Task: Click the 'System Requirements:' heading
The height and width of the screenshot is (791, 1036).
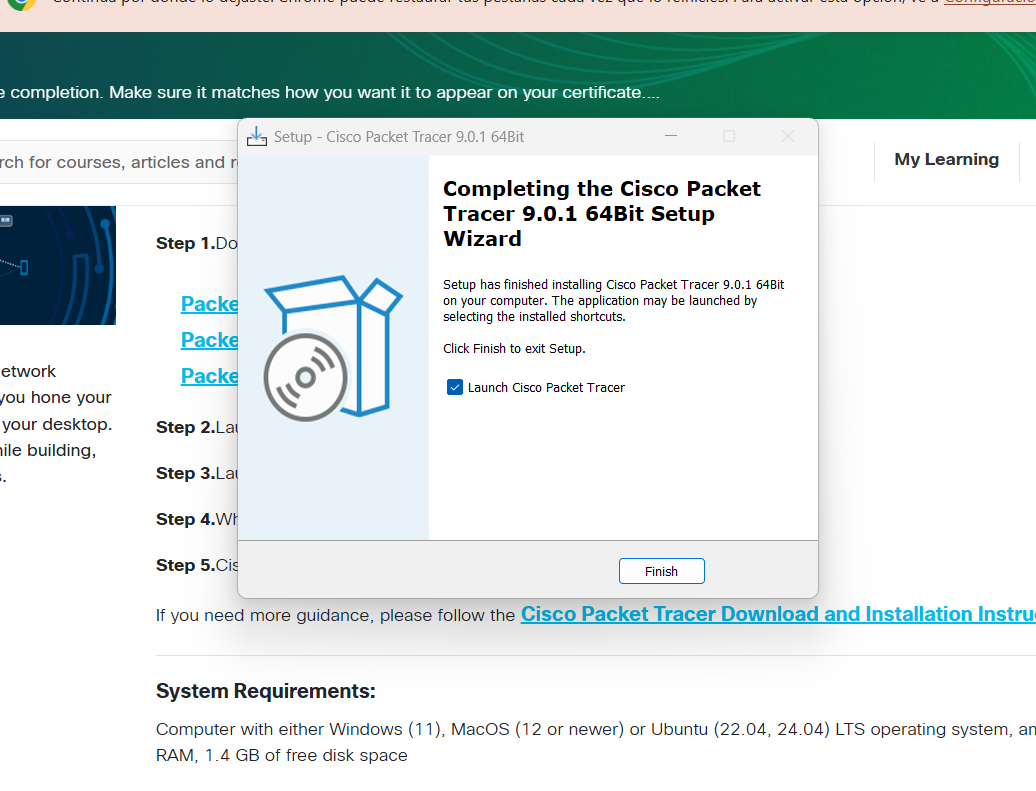Action: pyautogui.click(x=266, y=691)
